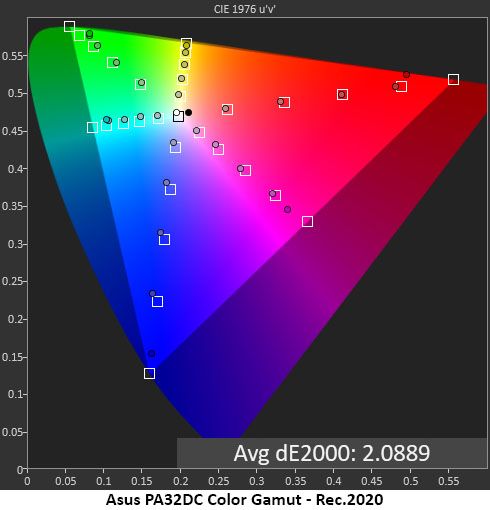Click the red target square near 0.41 u'
The width and height of the screenshot is (490, 510).
342,95
